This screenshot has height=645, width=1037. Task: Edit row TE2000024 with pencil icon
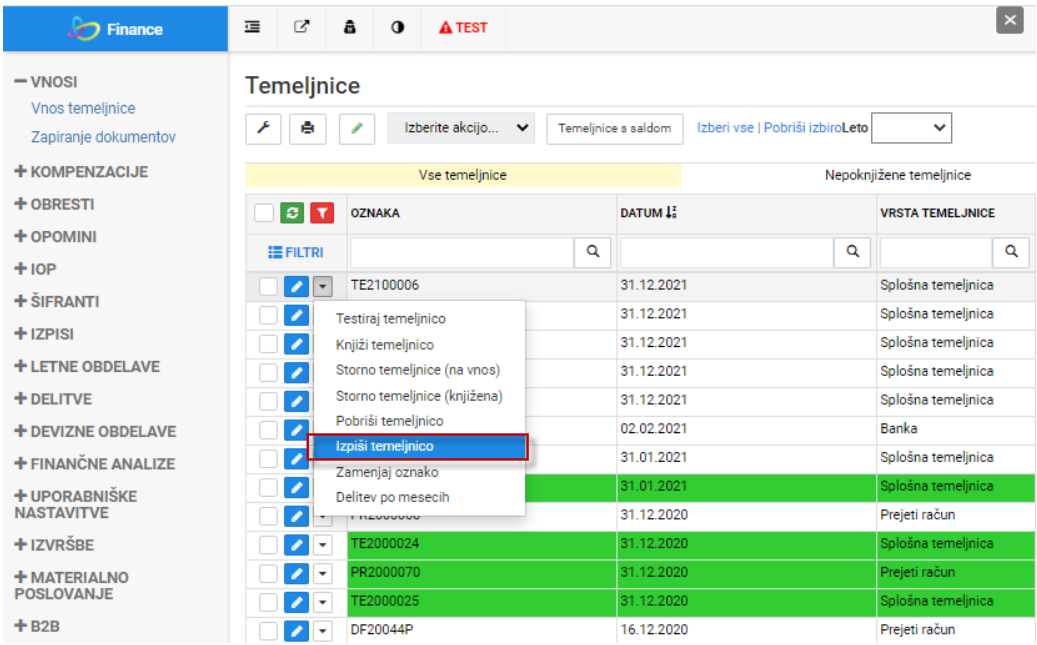296,545
